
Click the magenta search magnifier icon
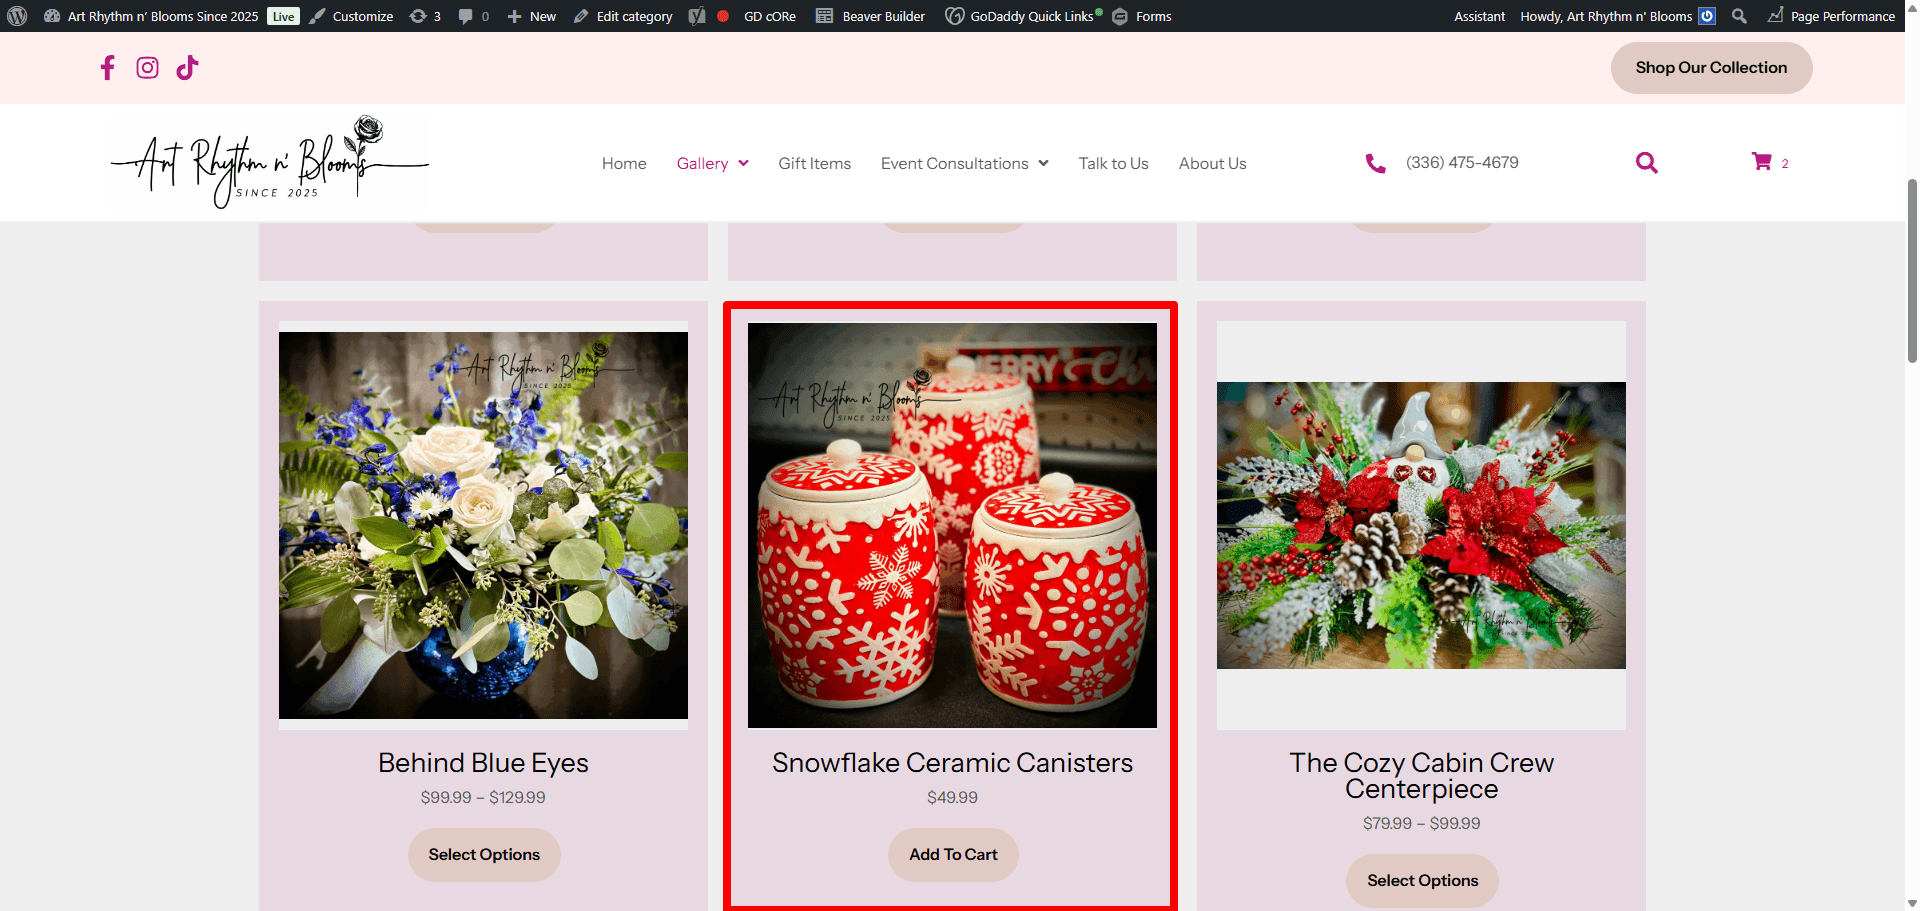pyautogui.click(x=1646, y=163)
